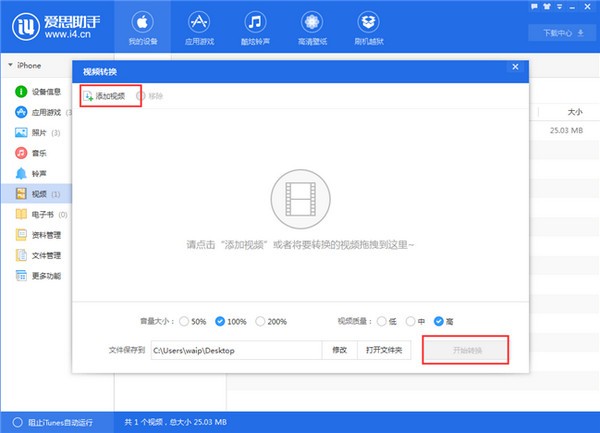Viewport: 600px width, 433px height.
Task: Open the 应用游戏 App Store tab
Action: [x=199, y=27]
